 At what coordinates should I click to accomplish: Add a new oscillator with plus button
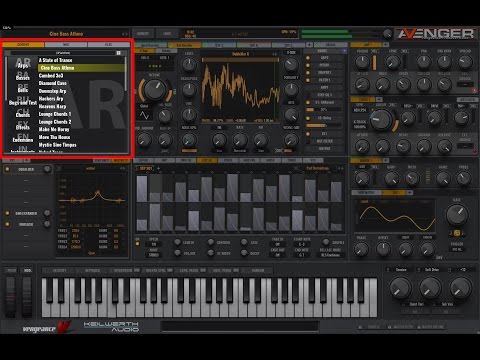(x=309, y=45)
